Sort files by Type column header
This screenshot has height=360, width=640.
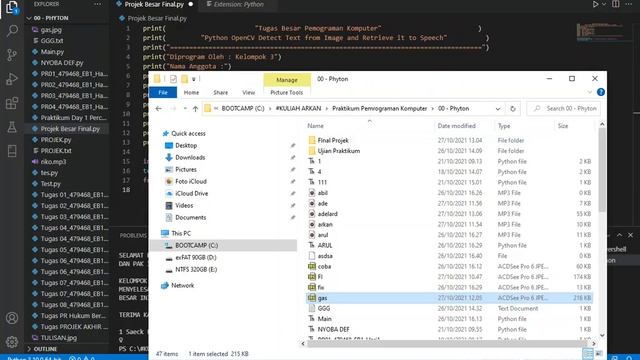[x=504, y=126]
